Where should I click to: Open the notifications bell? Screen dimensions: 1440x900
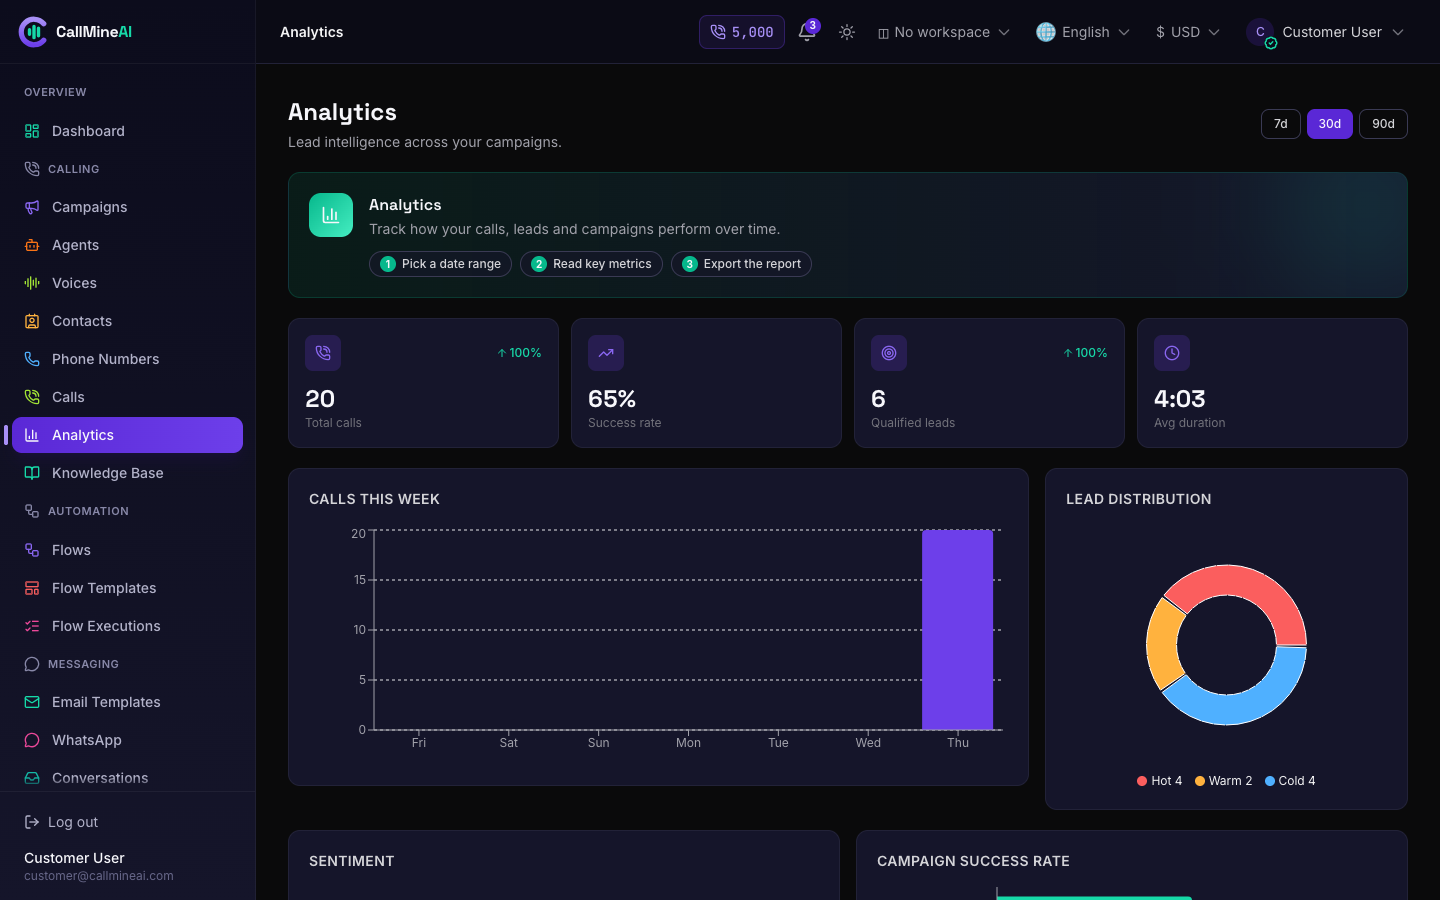(807, 32)
